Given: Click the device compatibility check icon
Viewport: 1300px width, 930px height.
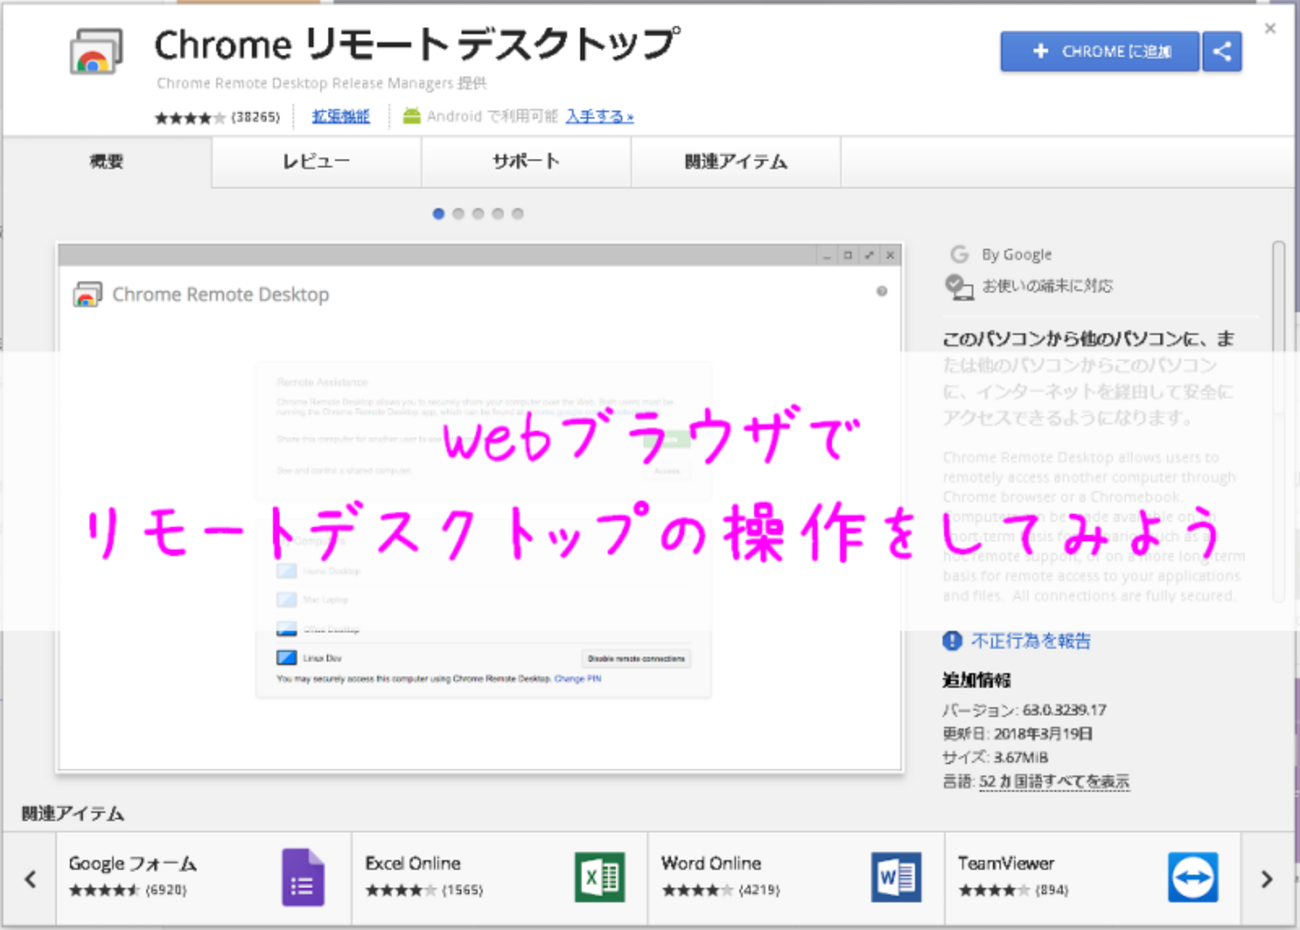Looking at the screenshot, I should (x=959, y=287).
